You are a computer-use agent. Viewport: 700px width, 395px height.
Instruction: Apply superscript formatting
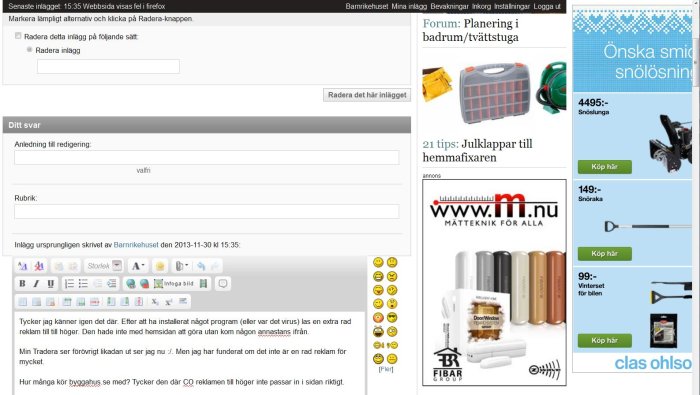[x=169, y=302]
